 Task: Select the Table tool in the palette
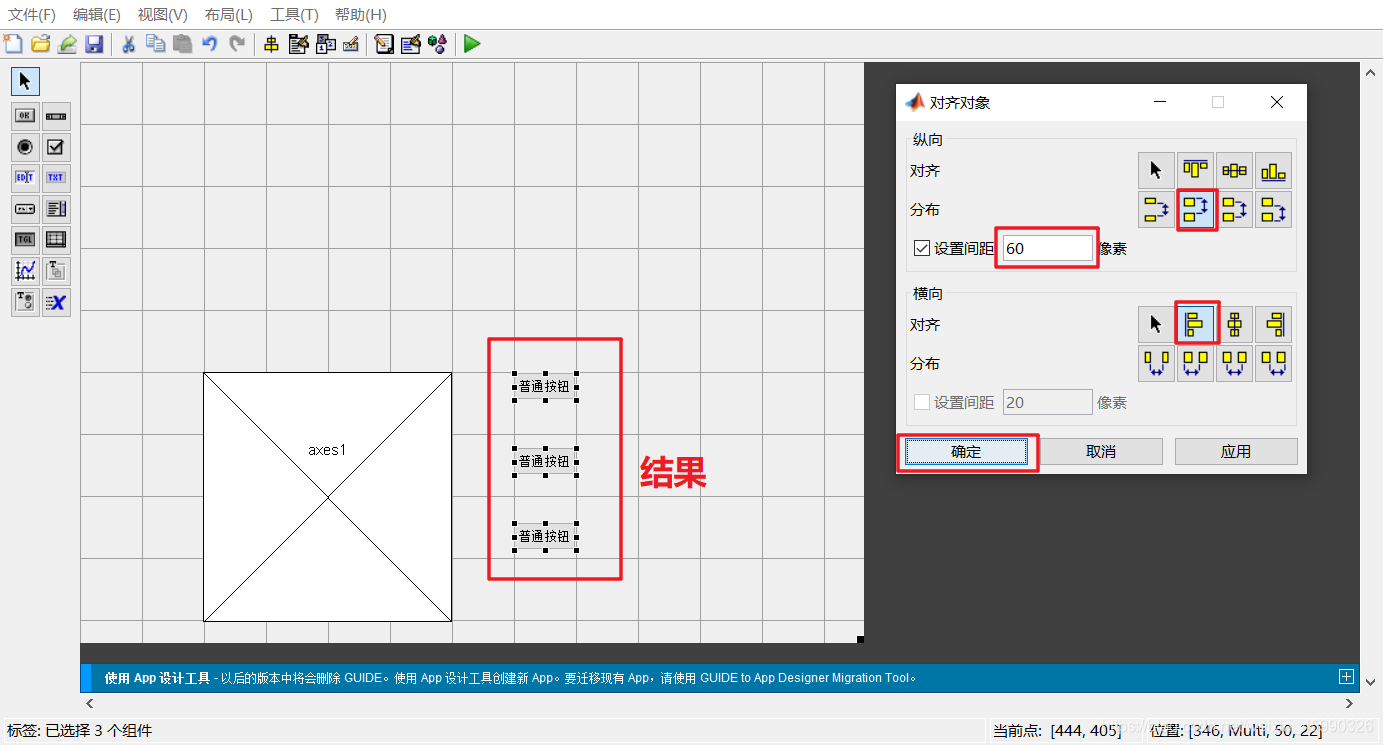[x=56, y=238]
